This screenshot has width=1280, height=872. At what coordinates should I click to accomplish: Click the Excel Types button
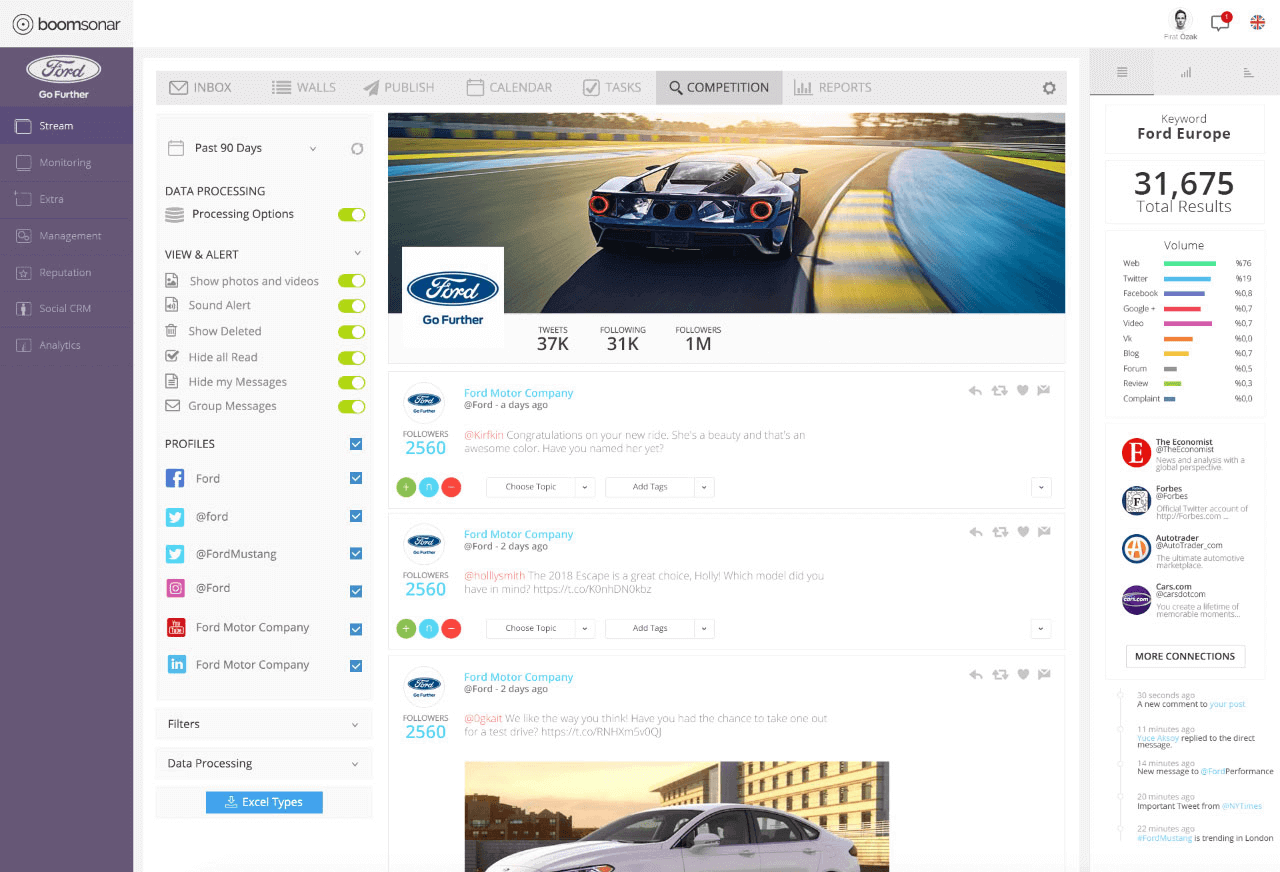[264, 802]
